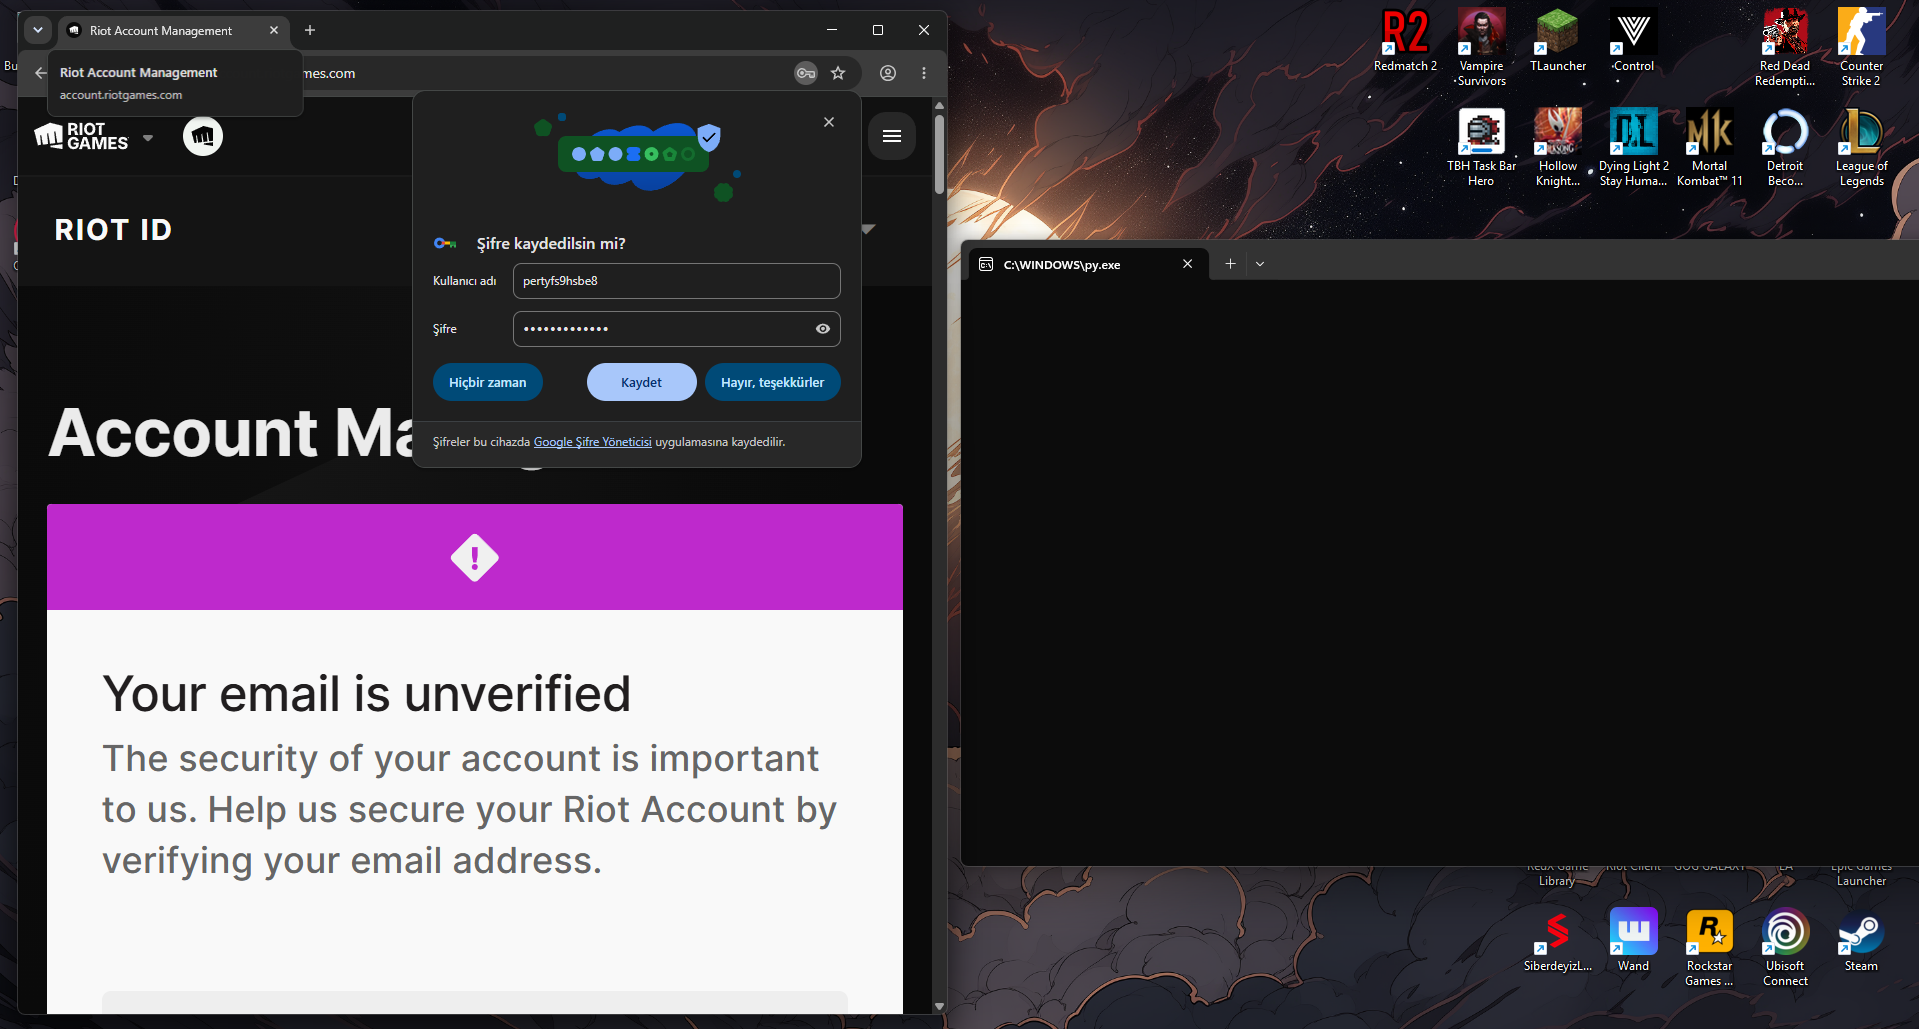The image size is (1919, 1029).
Task: Click the RIOT ID heading text
Action: tap(113, 230)
